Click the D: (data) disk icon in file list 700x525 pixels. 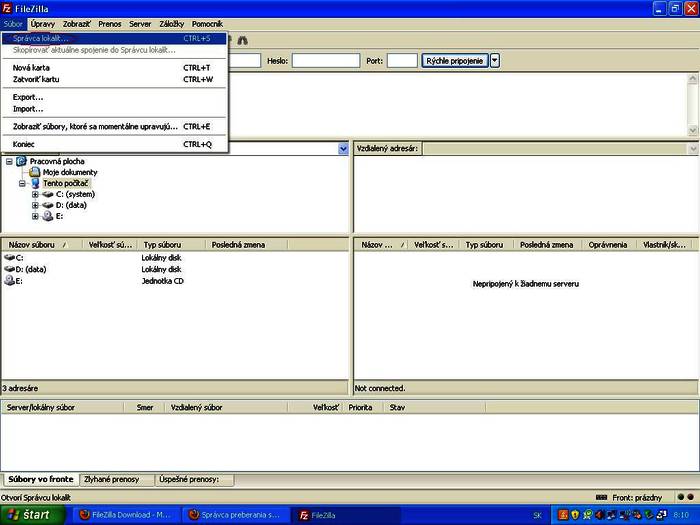click(x=9, y=269)
